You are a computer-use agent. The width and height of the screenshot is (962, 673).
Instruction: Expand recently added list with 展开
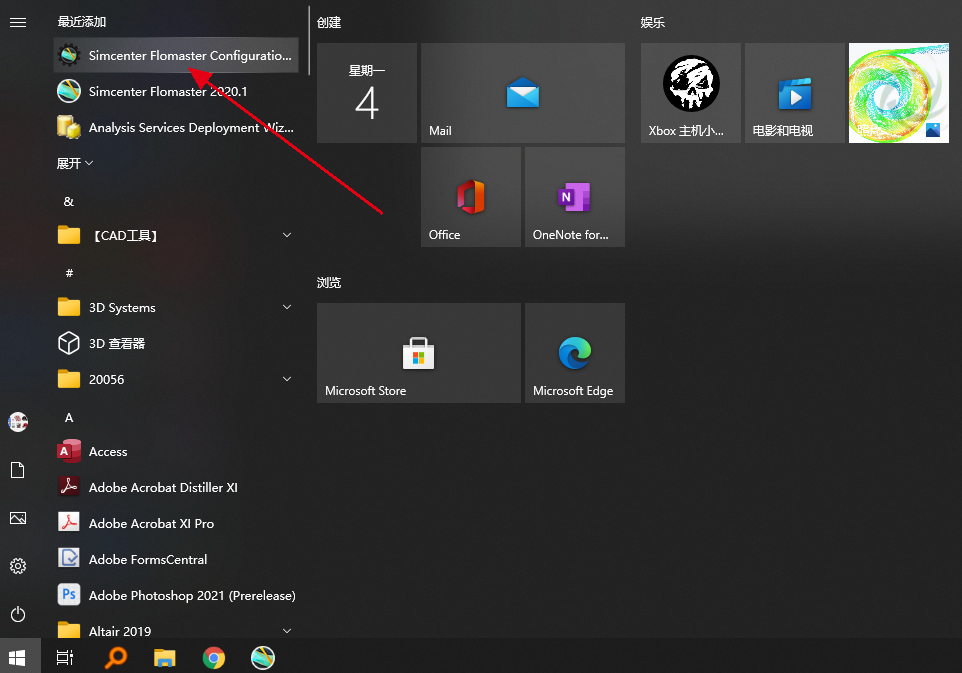[74, 163]
